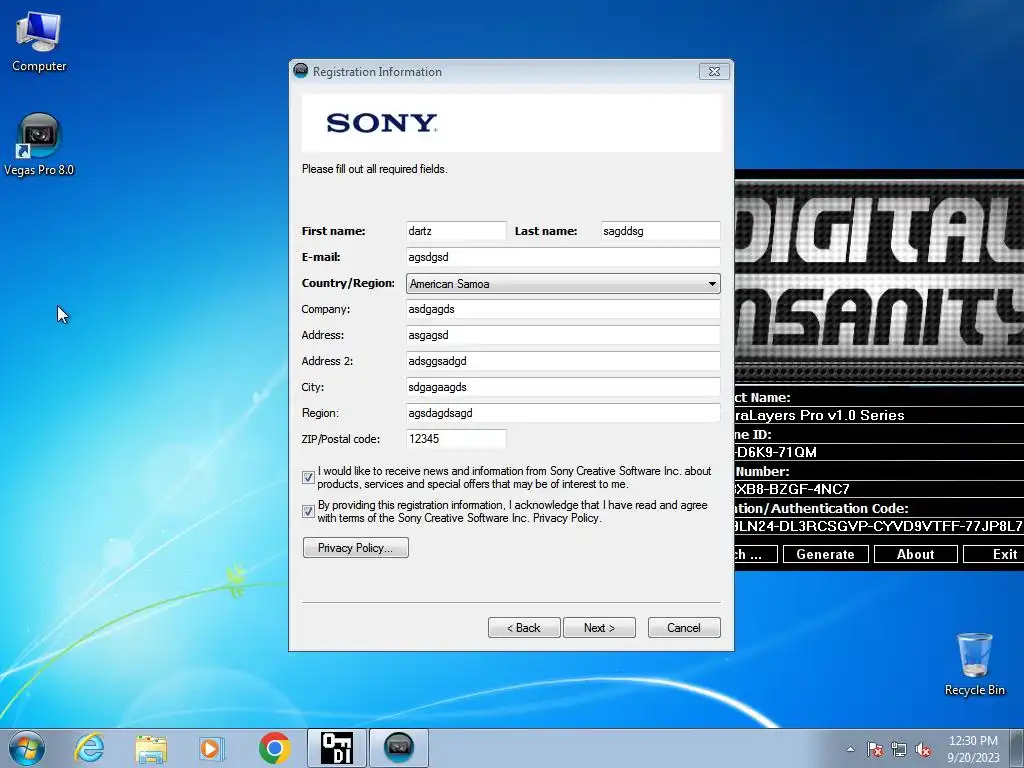Screen dimensions: 1024x768
Task: Close the Registration Information dialog
Action: pyautogui.click(x=714, y=71)
